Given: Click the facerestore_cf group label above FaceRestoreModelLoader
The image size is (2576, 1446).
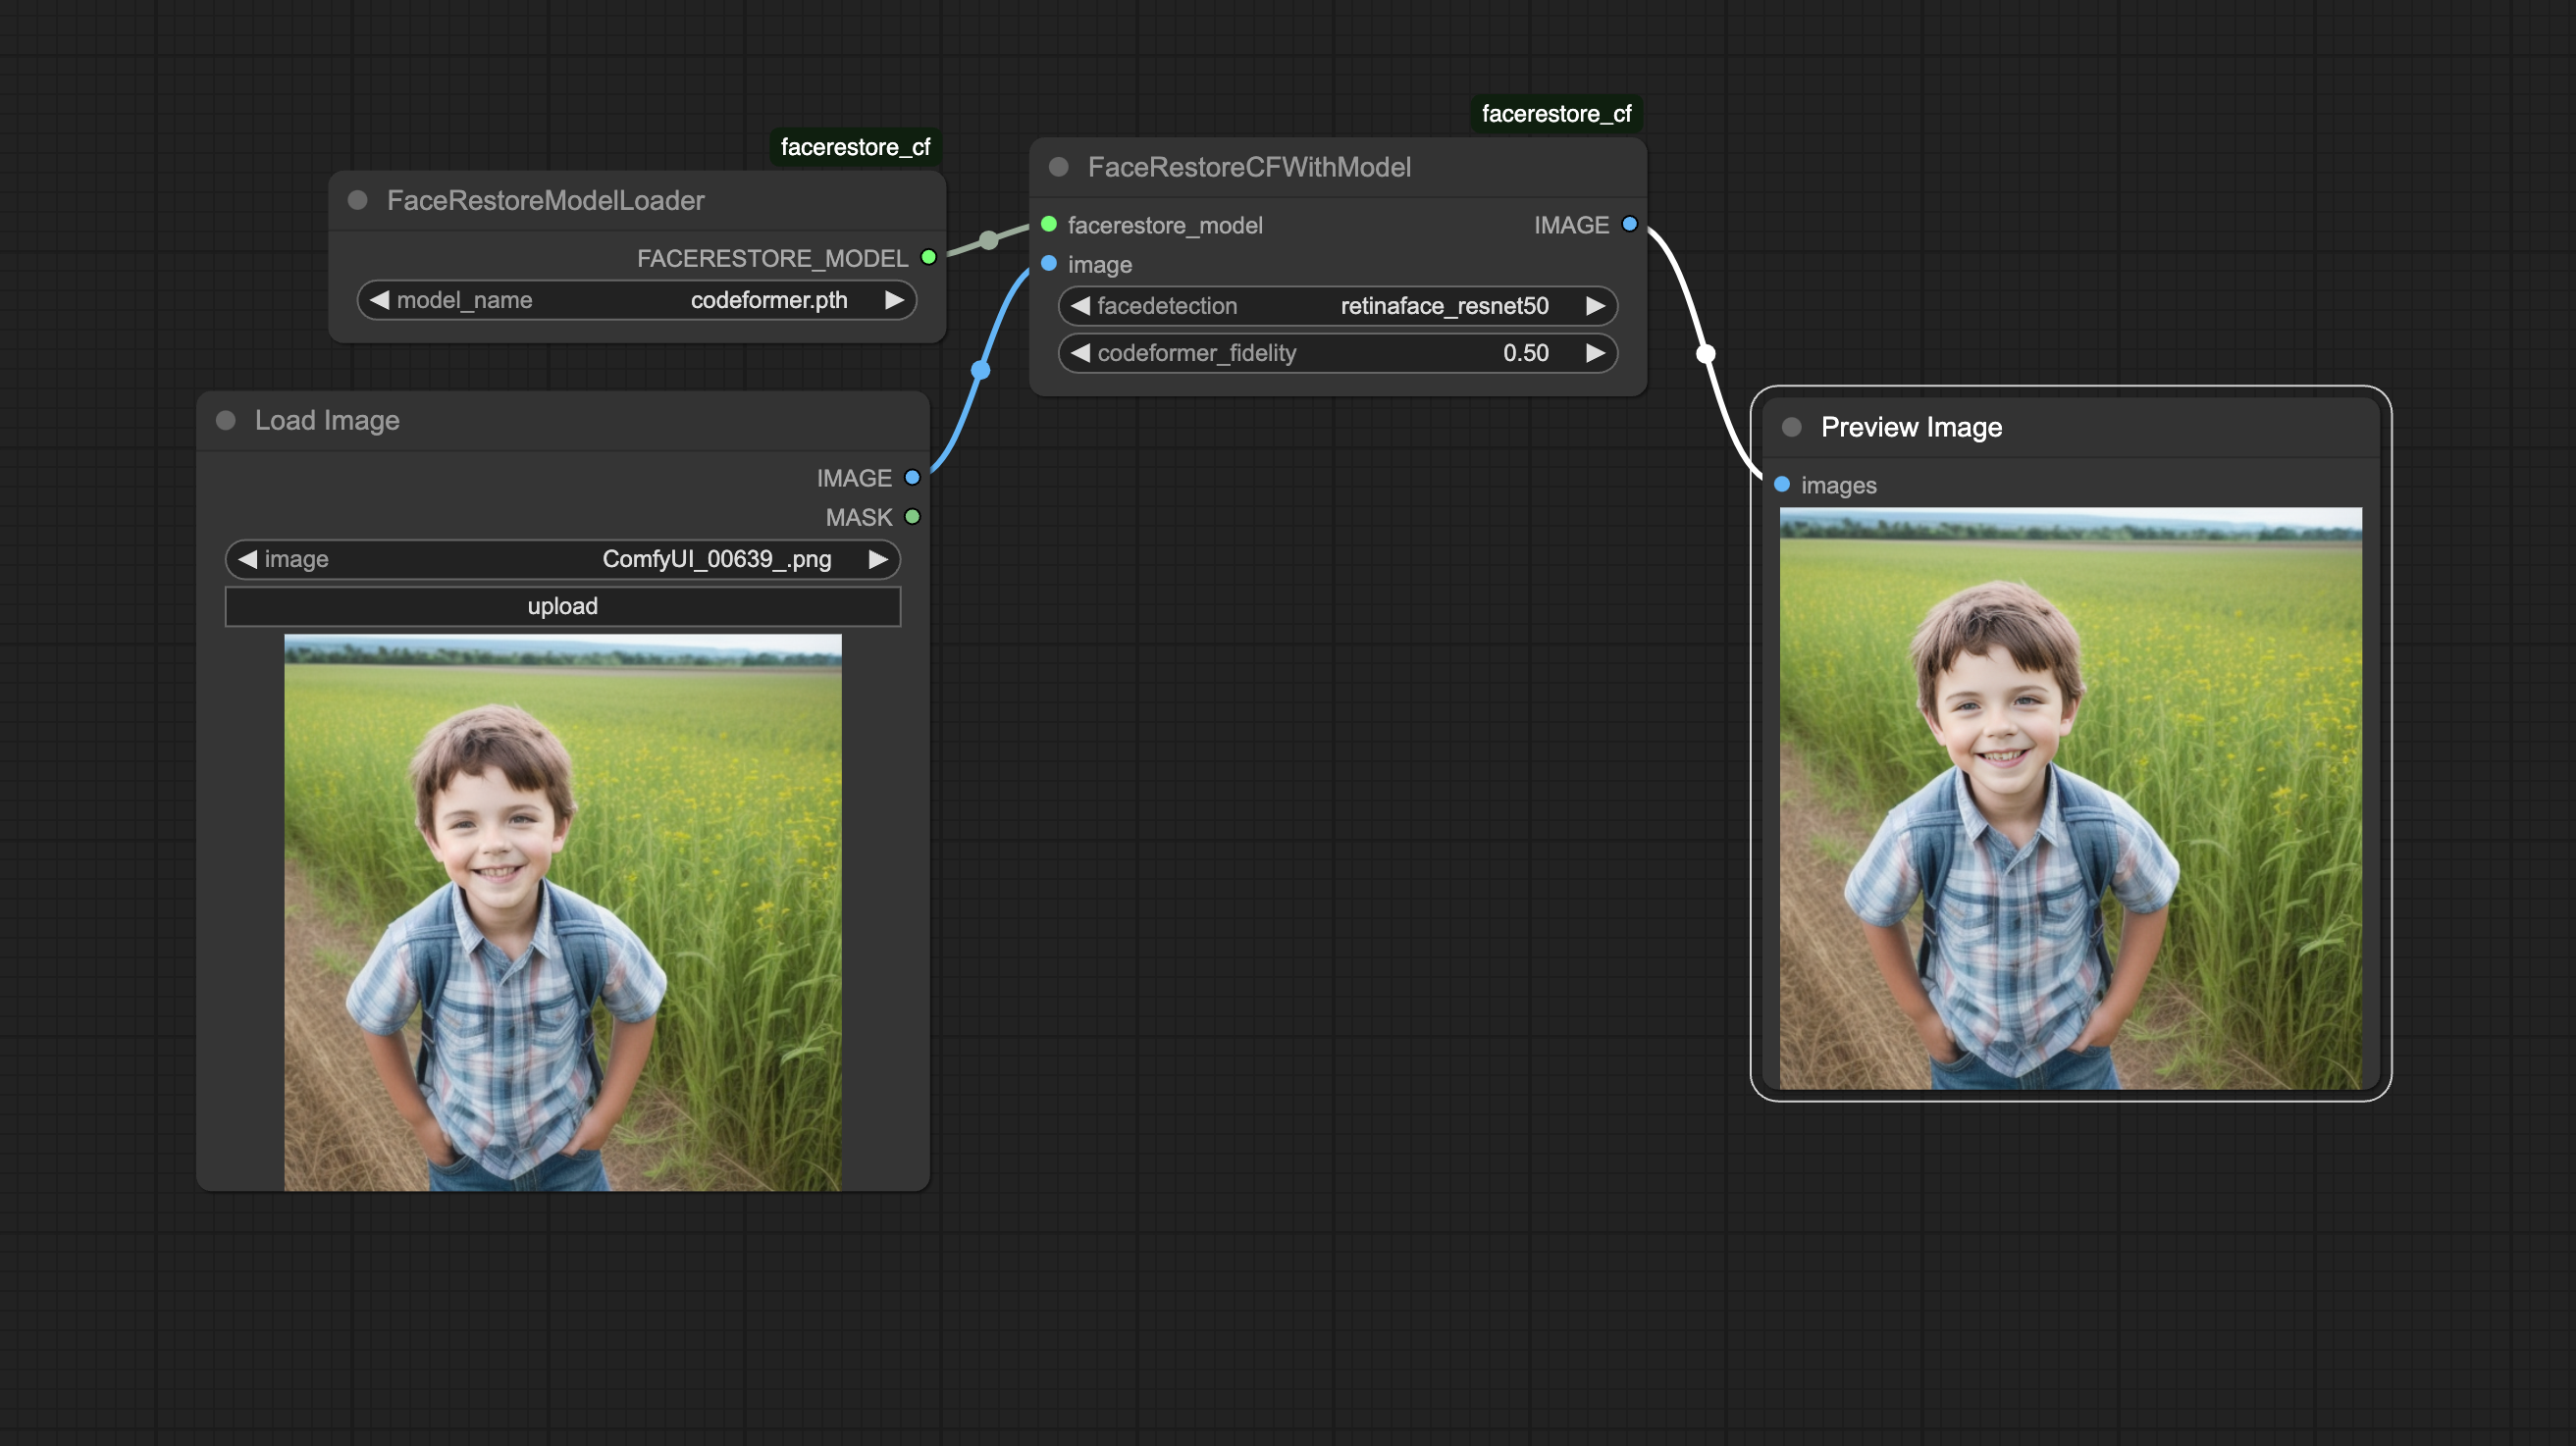Looking at the screenshot, I should [x=855, y=147].
